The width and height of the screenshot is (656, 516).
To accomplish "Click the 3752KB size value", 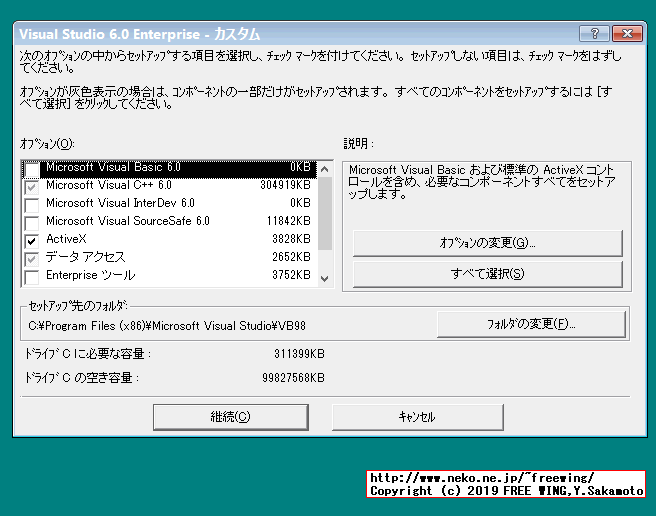I will click(x=291, y=275).
